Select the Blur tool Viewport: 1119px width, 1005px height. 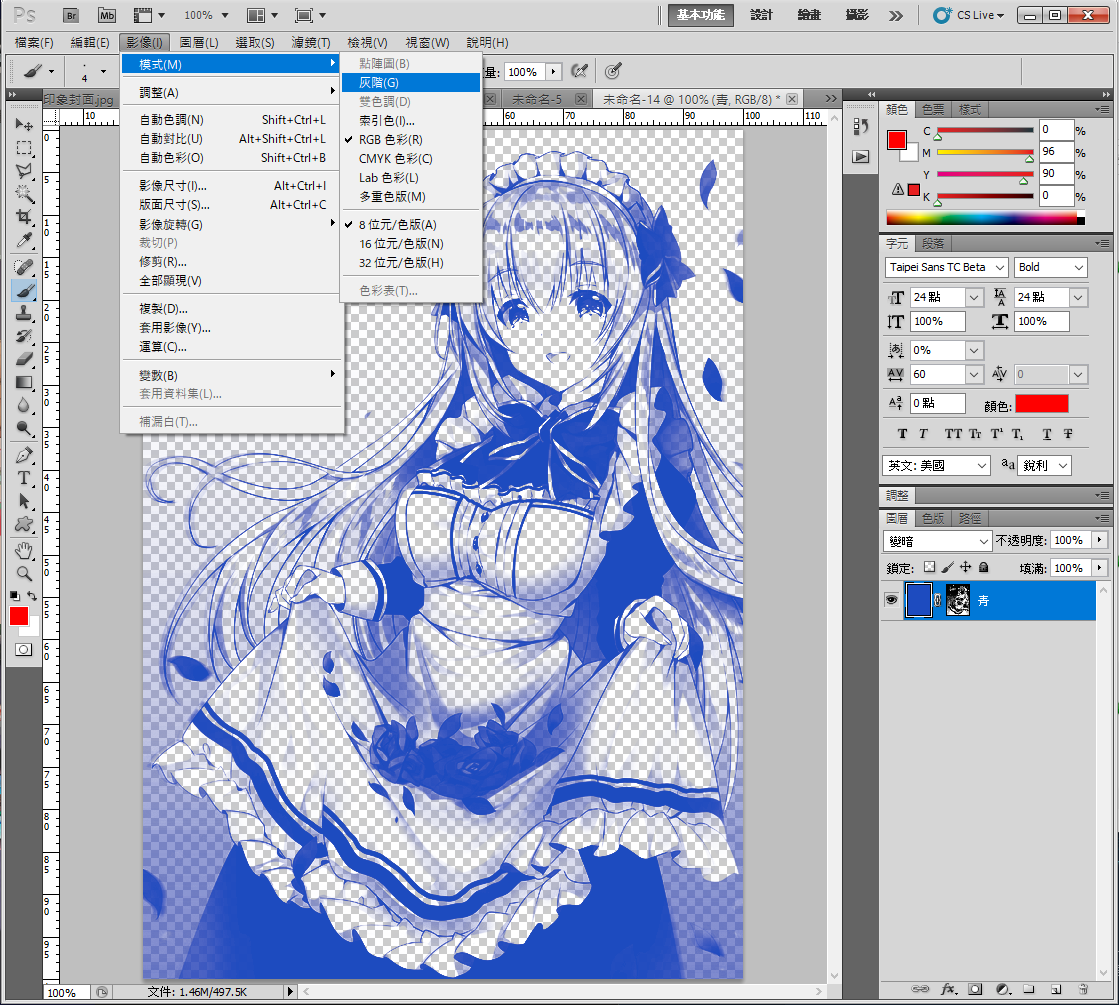point(24,405)
